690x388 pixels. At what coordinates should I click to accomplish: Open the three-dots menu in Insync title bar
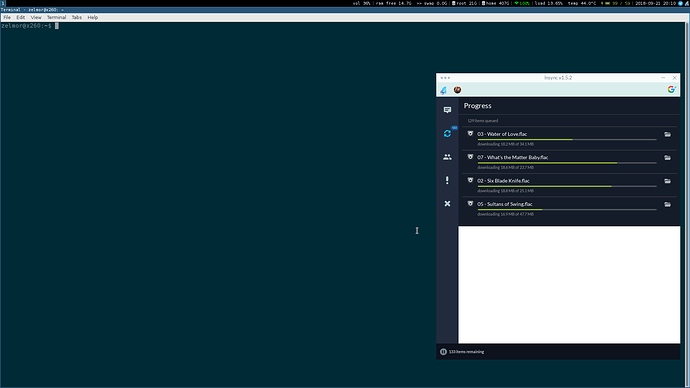445,78
